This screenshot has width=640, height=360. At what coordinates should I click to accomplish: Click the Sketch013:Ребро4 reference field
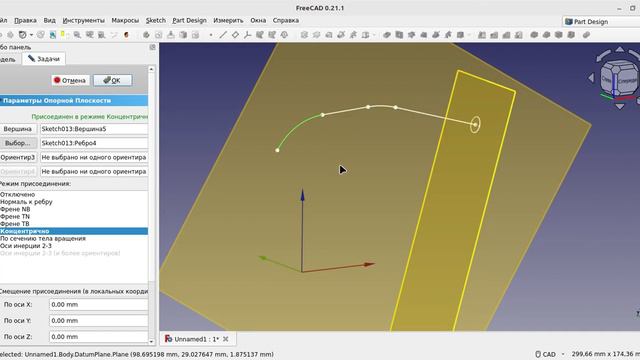[94, 143]
